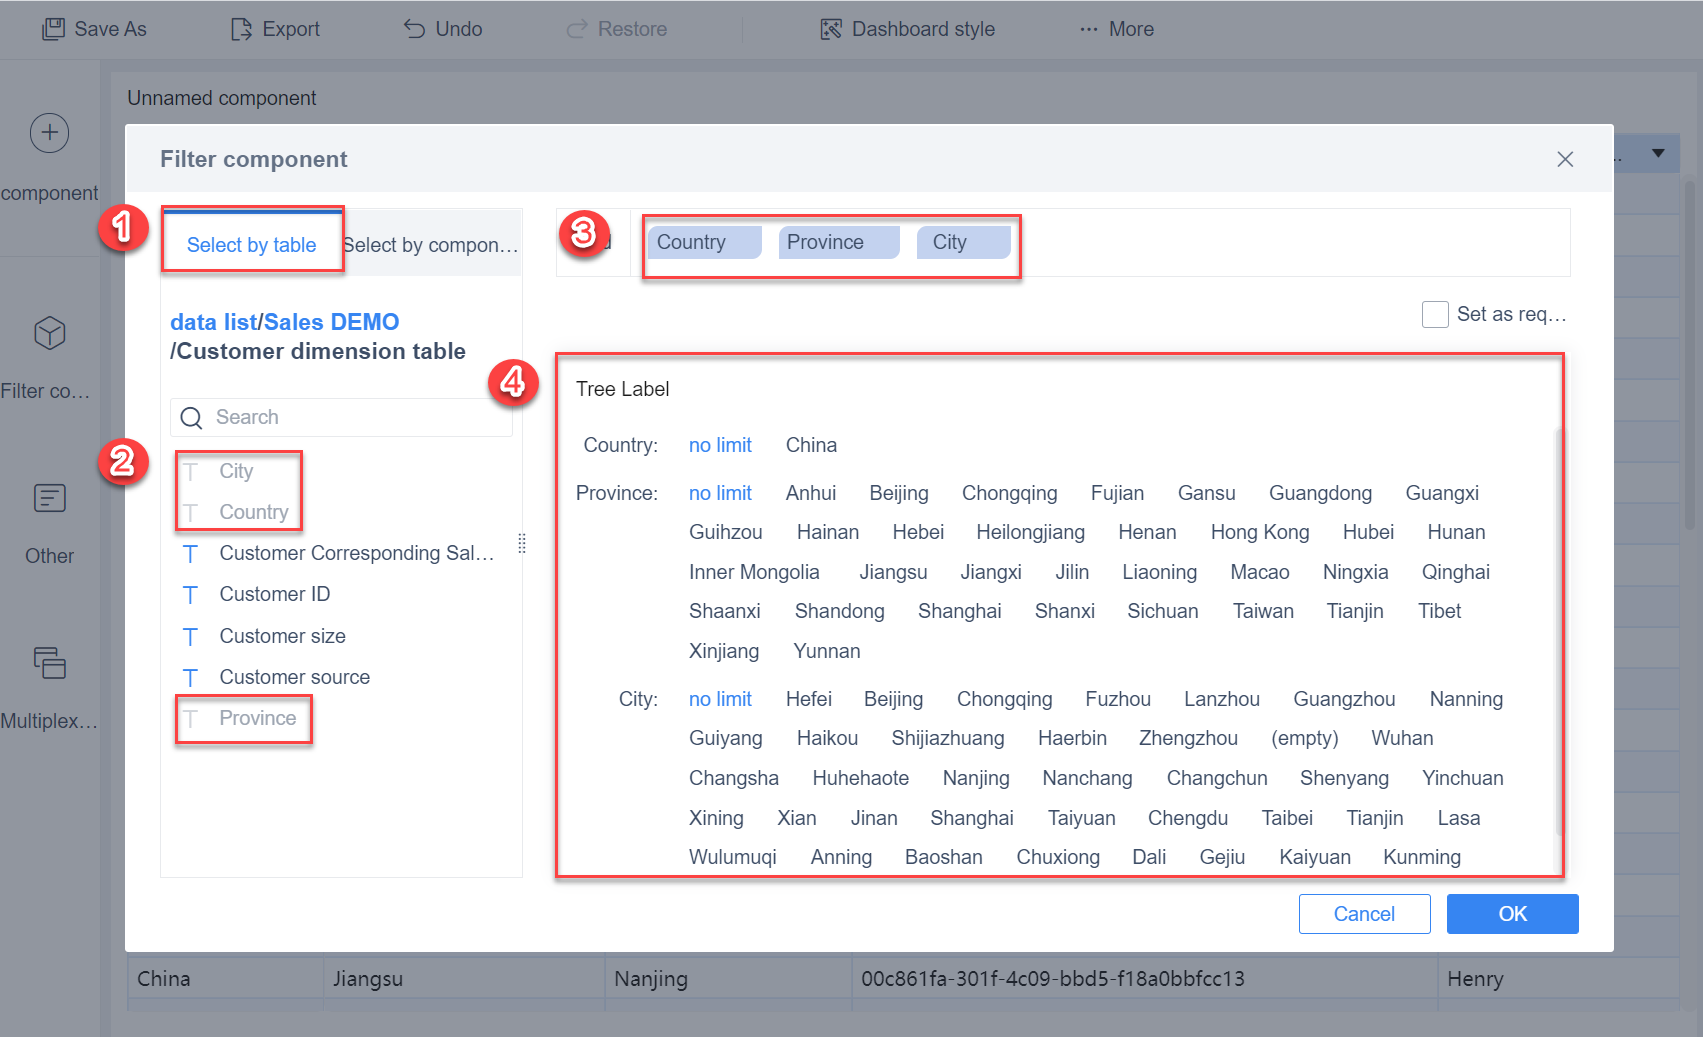Image resolution: width=1703 pixels, height=1037 pixels.
Task: Select China in Country row
Action: [x=811, y=445]
